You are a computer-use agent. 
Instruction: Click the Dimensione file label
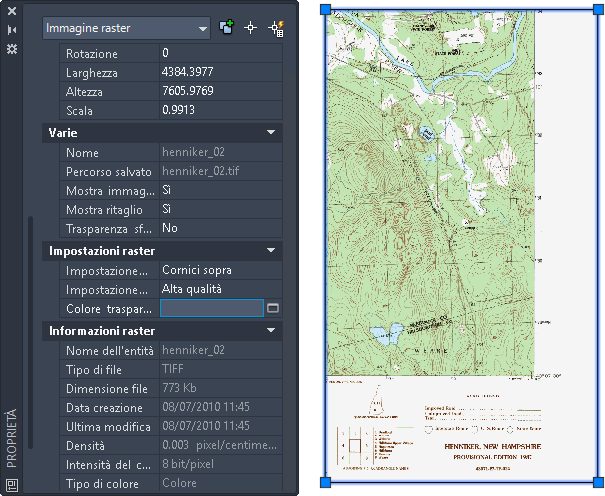[107, 389]
